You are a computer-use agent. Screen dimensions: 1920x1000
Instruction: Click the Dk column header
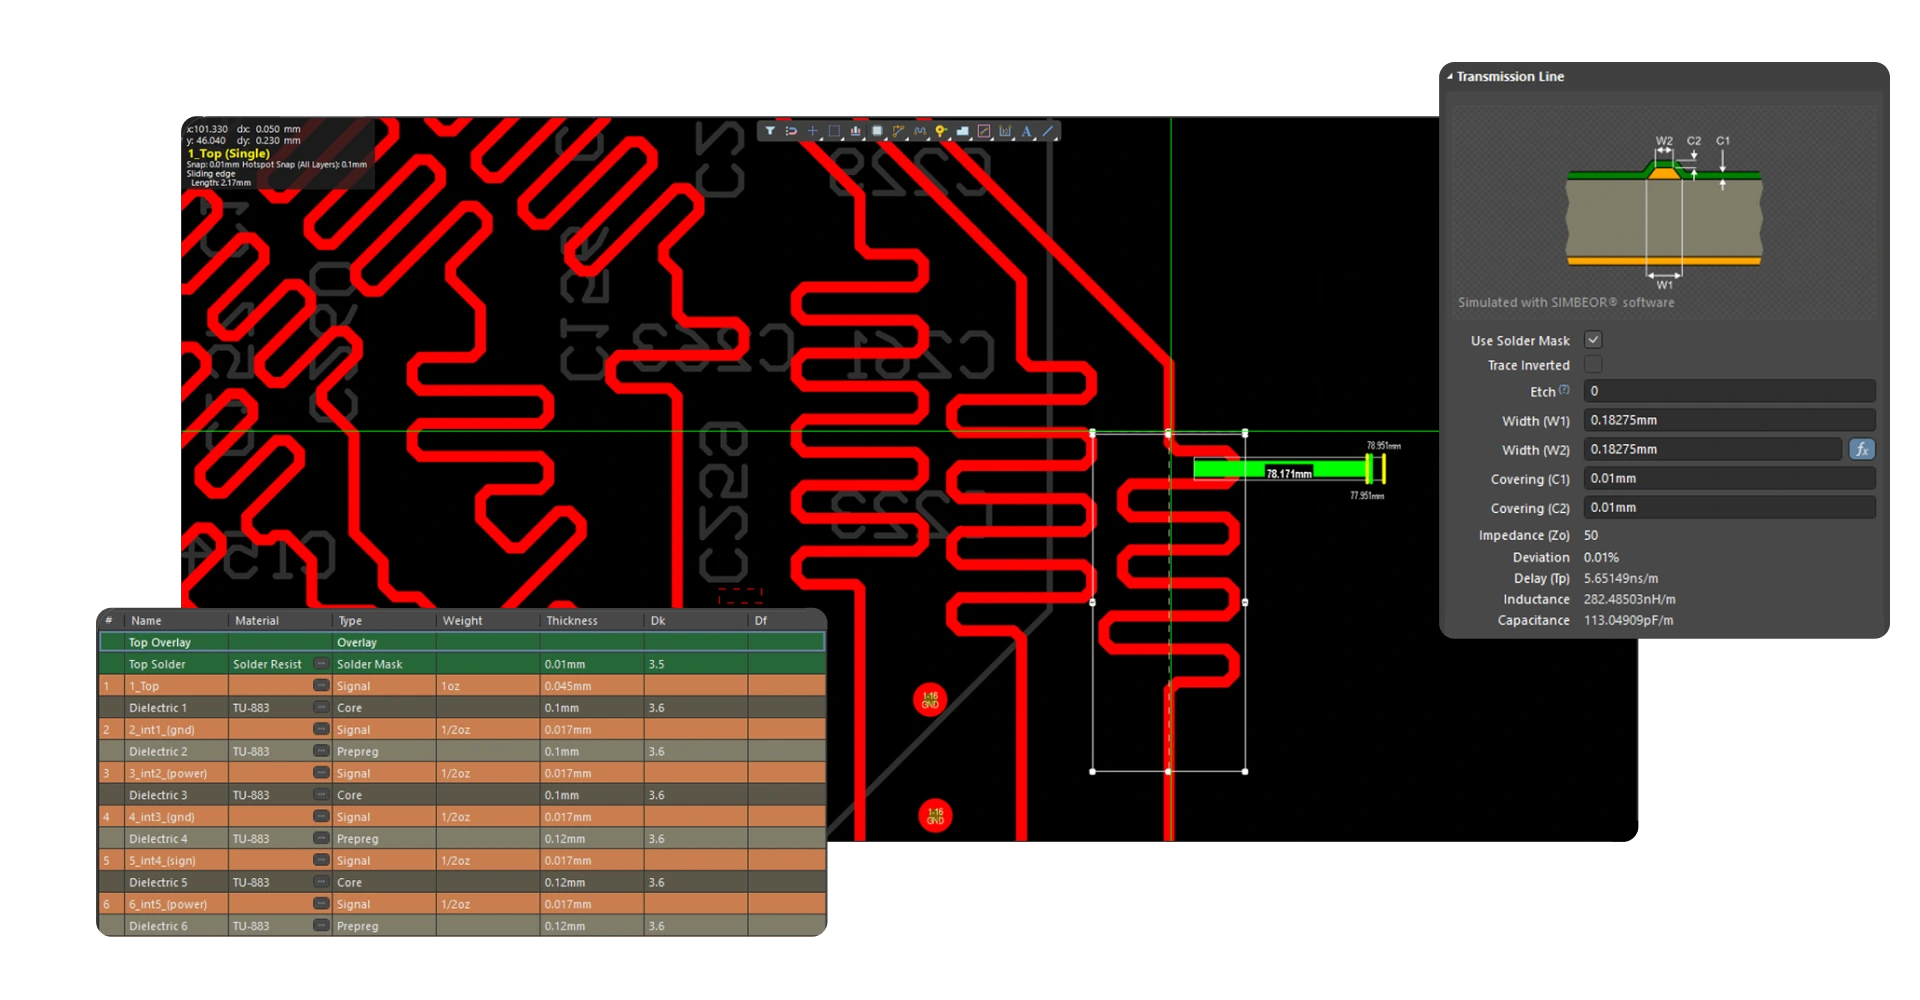tap(658, 620)
